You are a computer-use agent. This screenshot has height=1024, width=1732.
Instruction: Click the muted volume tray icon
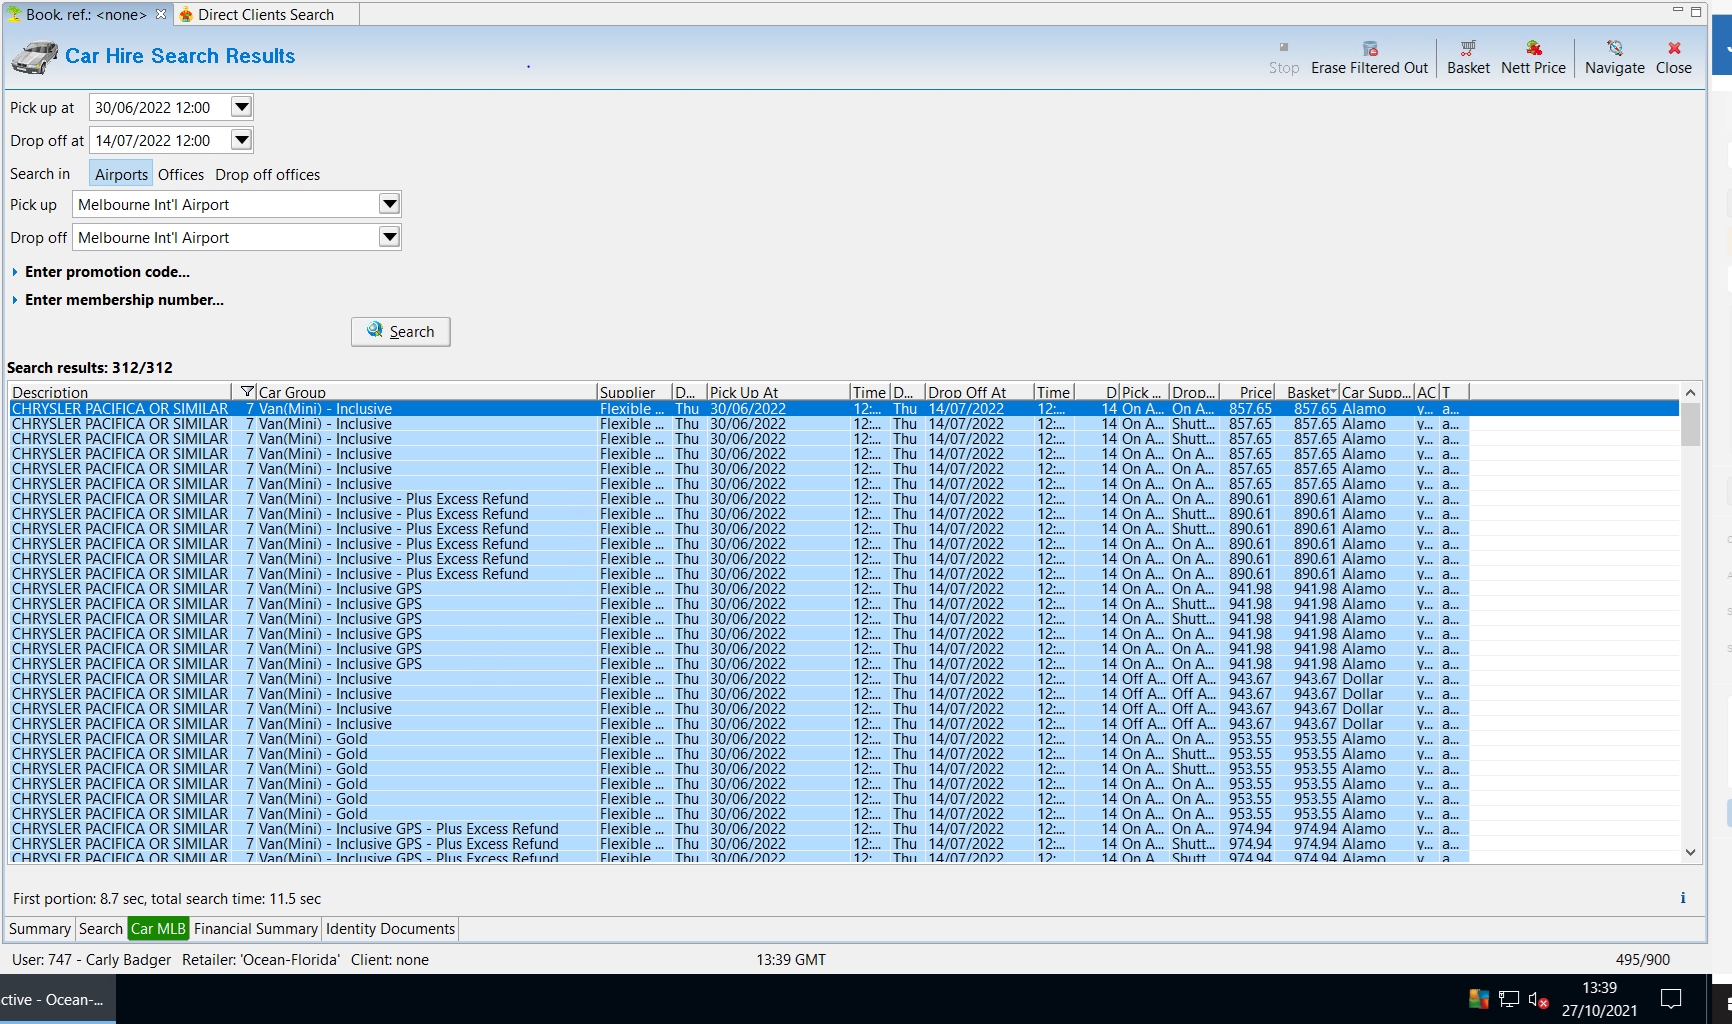tap(1538, 999)
